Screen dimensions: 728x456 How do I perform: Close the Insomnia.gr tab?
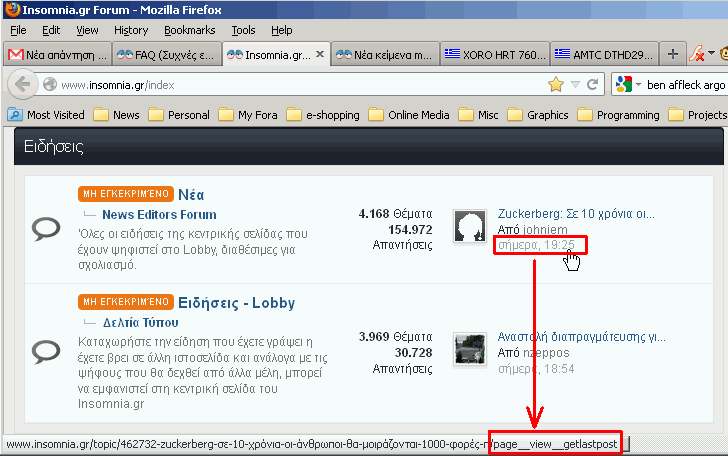click(x=320, y=54)
